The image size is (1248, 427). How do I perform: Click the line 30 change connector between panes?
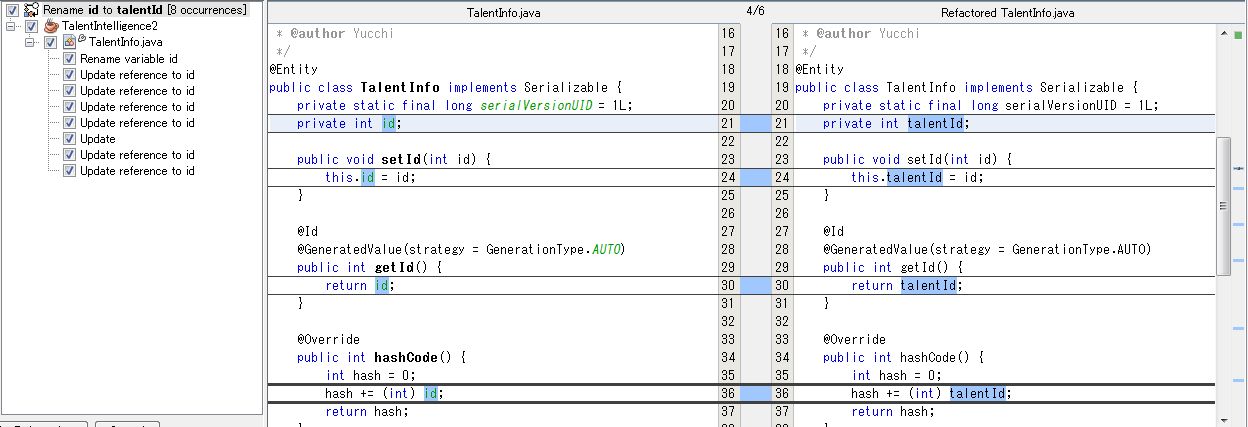755,285
